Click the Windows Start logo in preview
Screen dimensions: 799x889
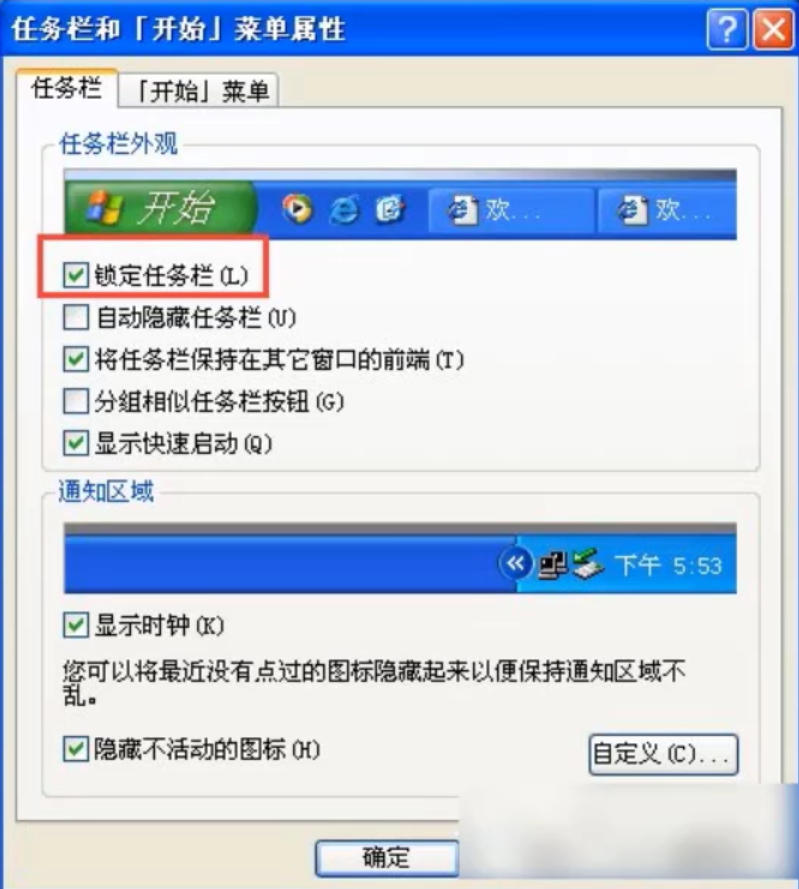coord(104,207)
